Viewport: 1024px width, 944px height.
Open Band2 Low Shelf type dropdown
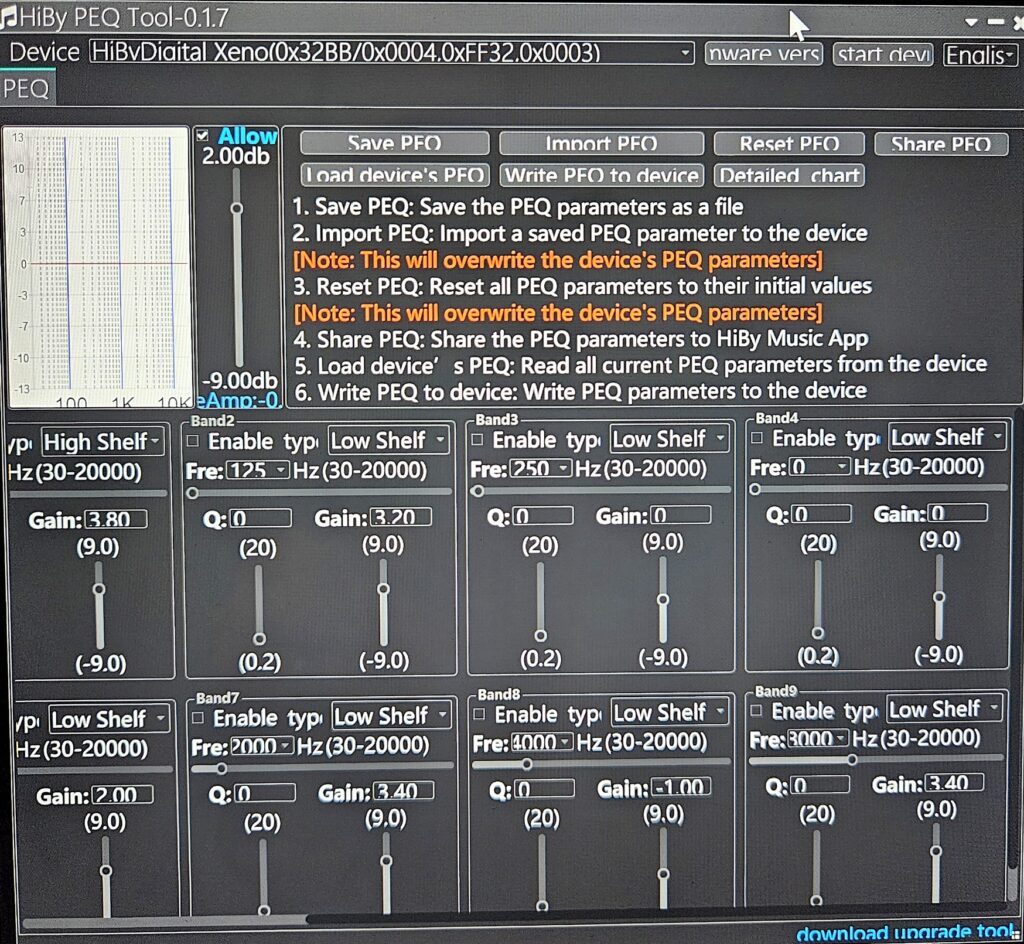[389, 441]
